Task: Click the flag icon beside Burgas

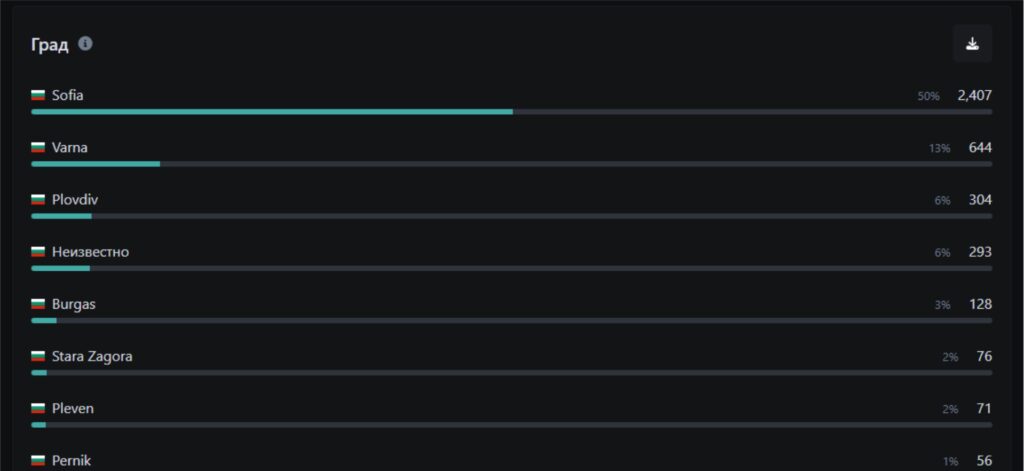Action: [38, 304]
